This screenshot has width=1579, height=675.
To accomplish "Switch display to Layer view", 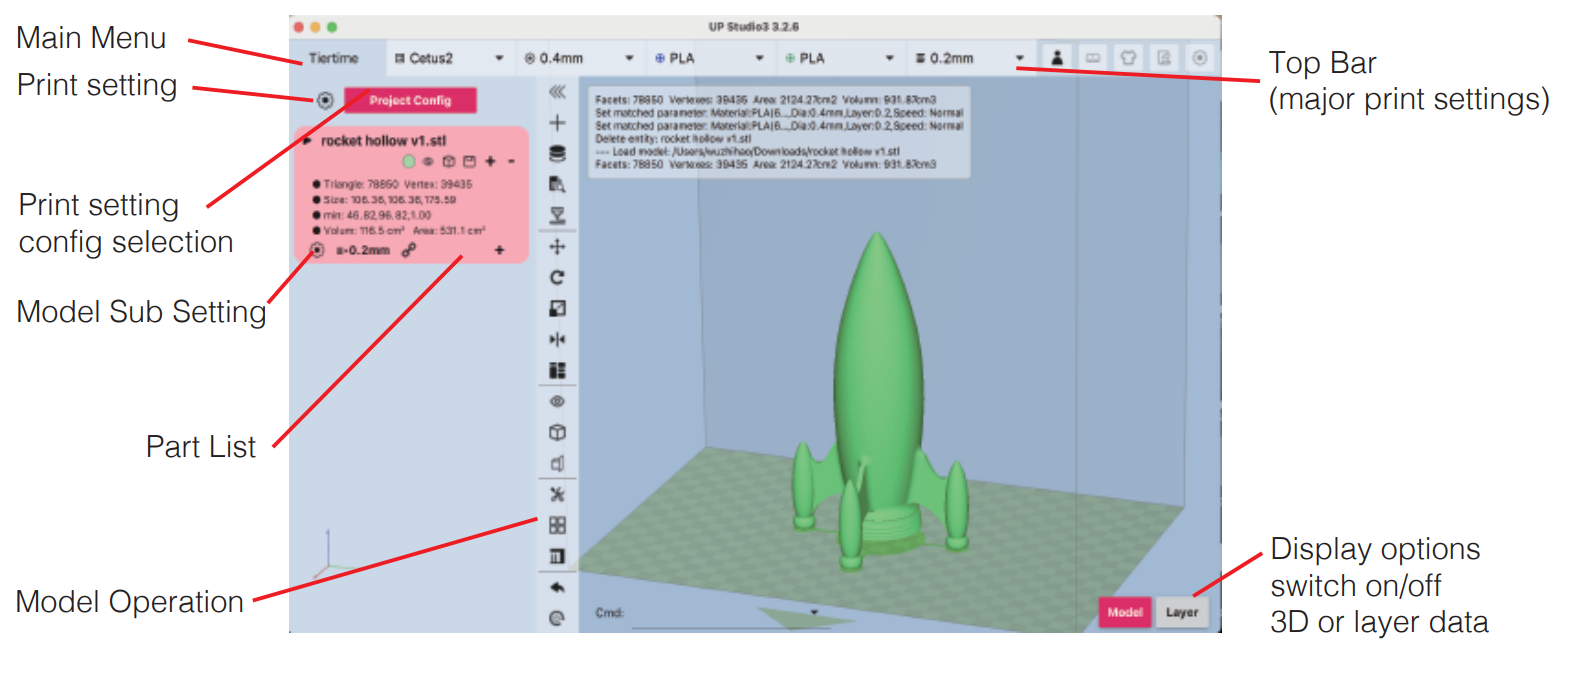I will click(1181, 612).
